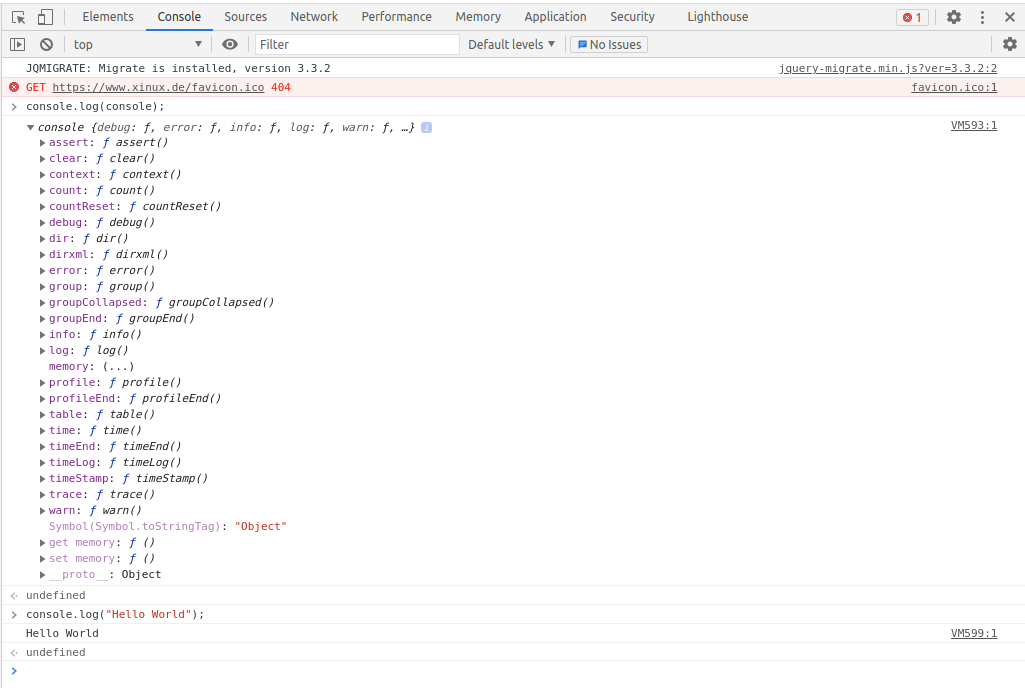The image size is (1025, 688).
Task: Click the red error count badge
Action: 912,17
